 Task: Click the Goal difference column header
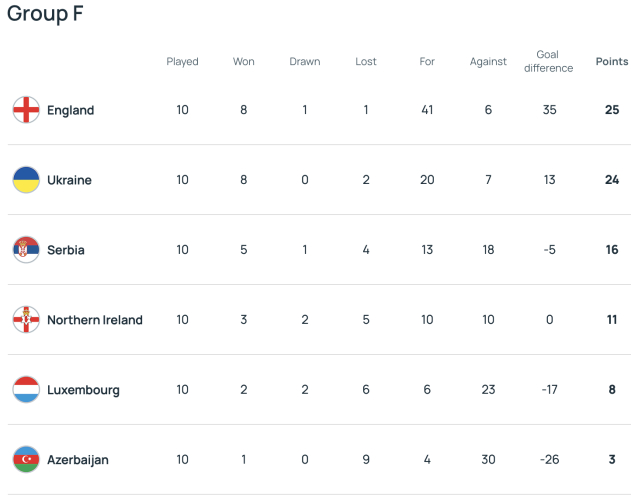coord(548,61)
